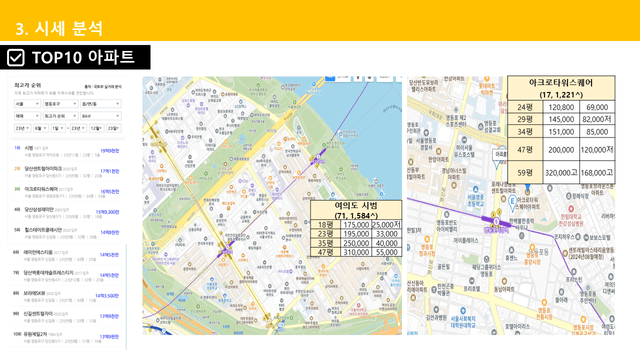This screenshot has width=640, height=360.
Task: Select rank 2 당산센트럴아이파크 row
Action: [67, 171]
